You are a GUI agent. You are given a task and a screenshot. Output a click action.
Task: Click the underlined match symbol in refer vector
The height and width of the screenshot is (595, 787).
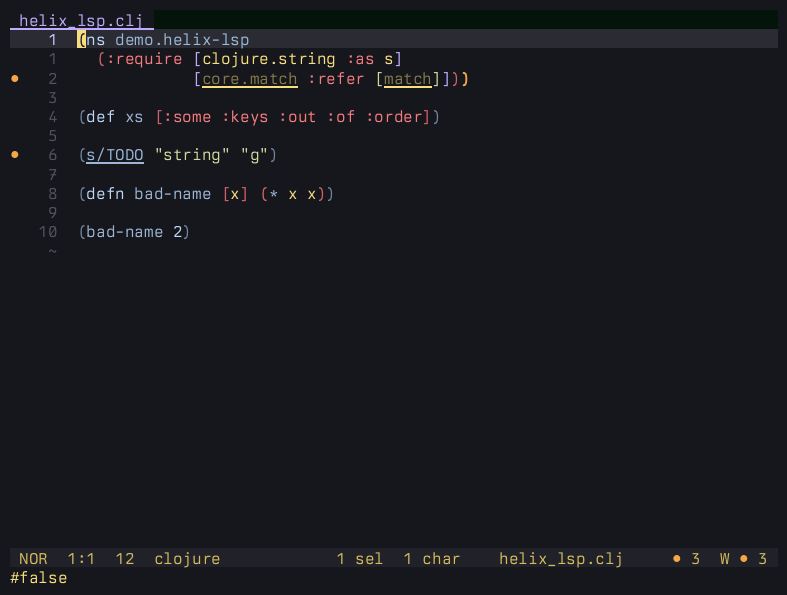point(408,79)
